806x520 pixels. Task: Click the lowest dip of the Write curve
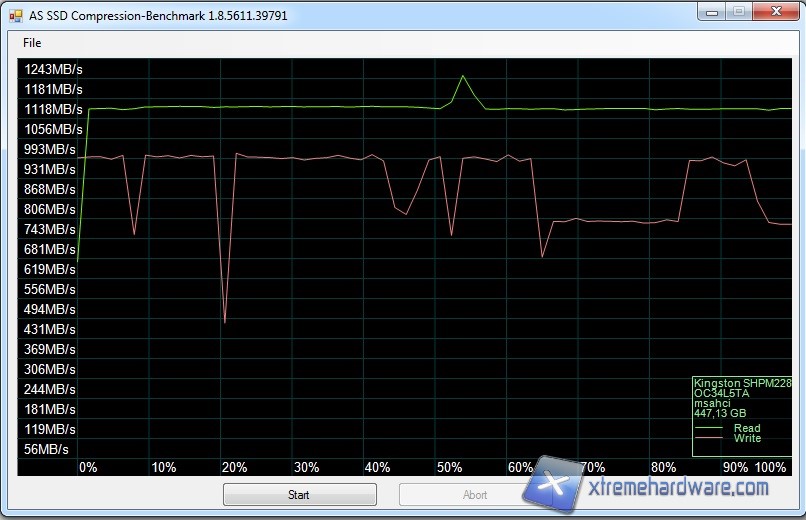(x=225, y=322)
